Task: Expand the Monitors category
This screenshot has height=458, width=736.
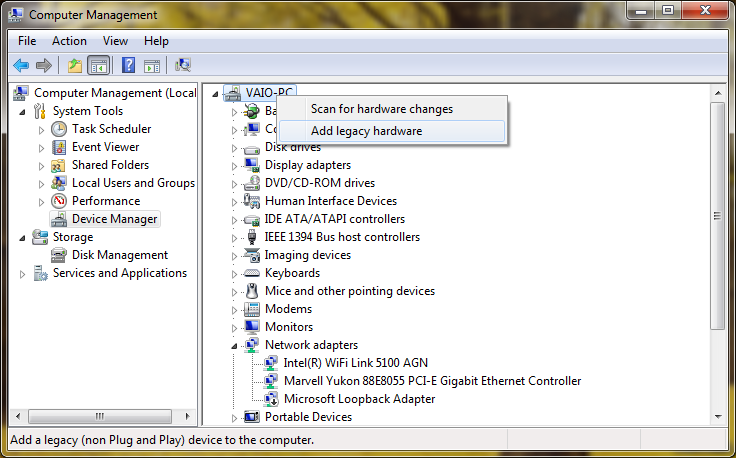Action: (x=234, y=328)
